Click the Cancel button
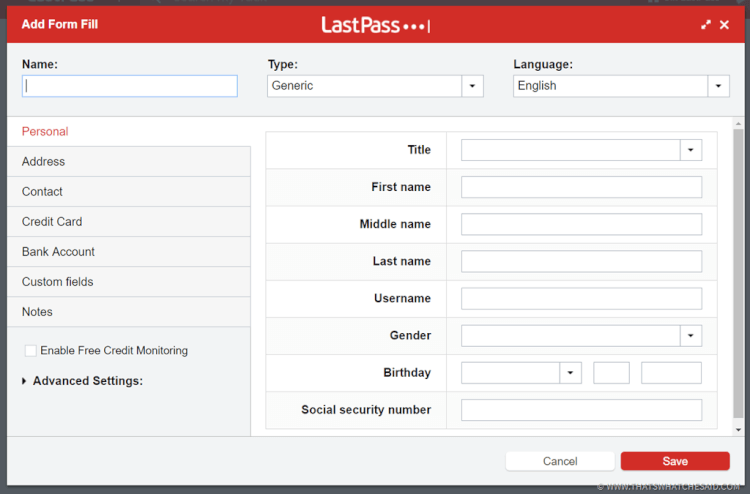Viewport: 750px width, 494px height. [x=560, y=461]
